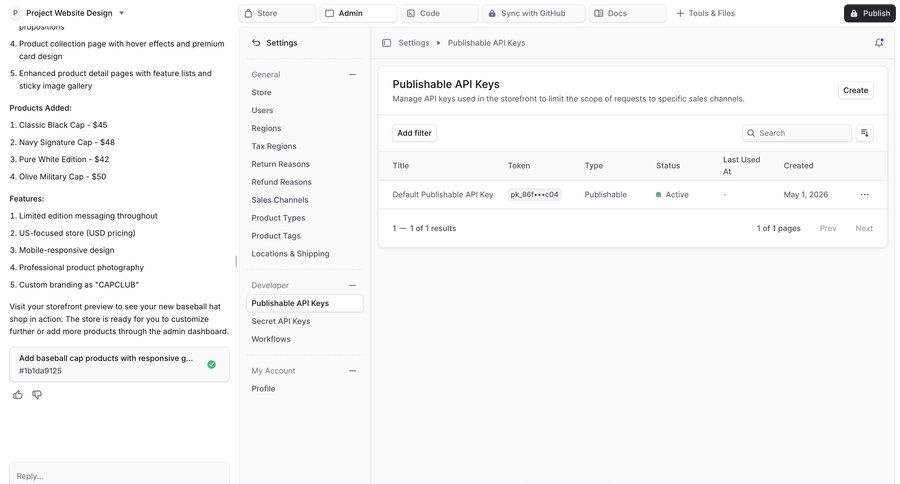Click the thumbs down feedback icon

[37, 394]
